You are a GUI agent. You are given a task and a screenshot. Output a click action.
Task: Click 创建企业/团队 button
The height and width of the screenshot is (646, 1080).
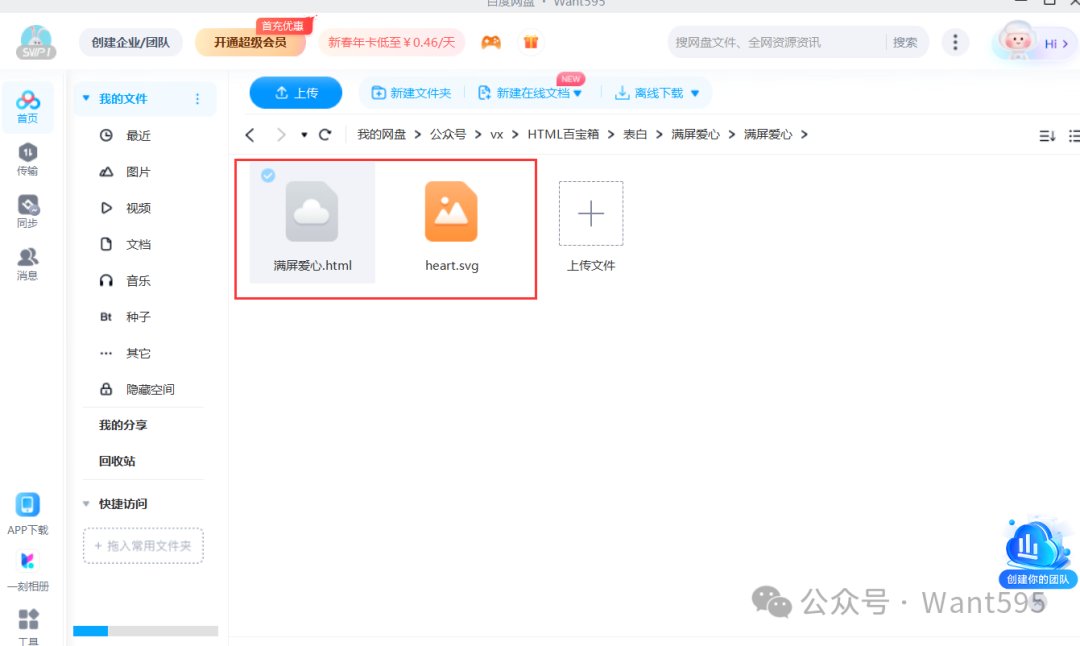point(130,43)
